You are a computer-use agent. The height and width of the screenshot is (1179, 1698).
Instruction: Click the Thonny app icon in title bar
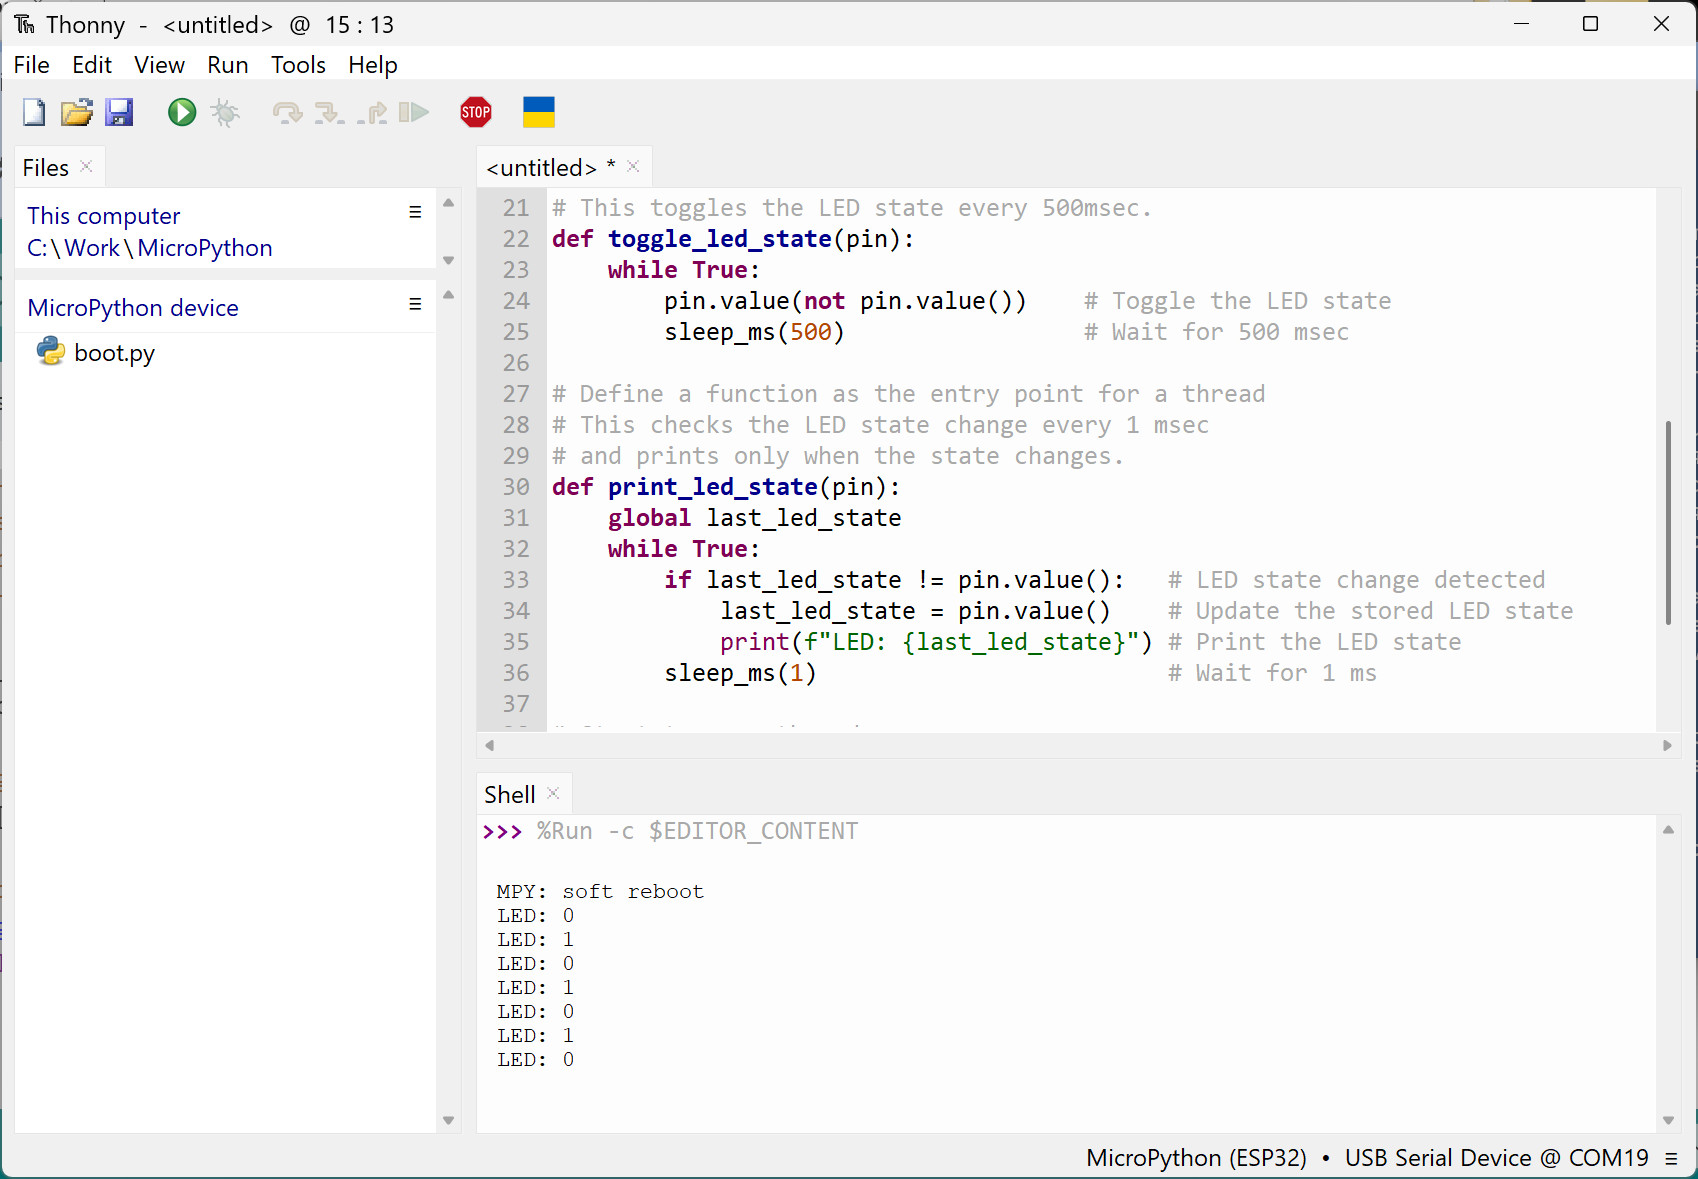coord(24,24)
